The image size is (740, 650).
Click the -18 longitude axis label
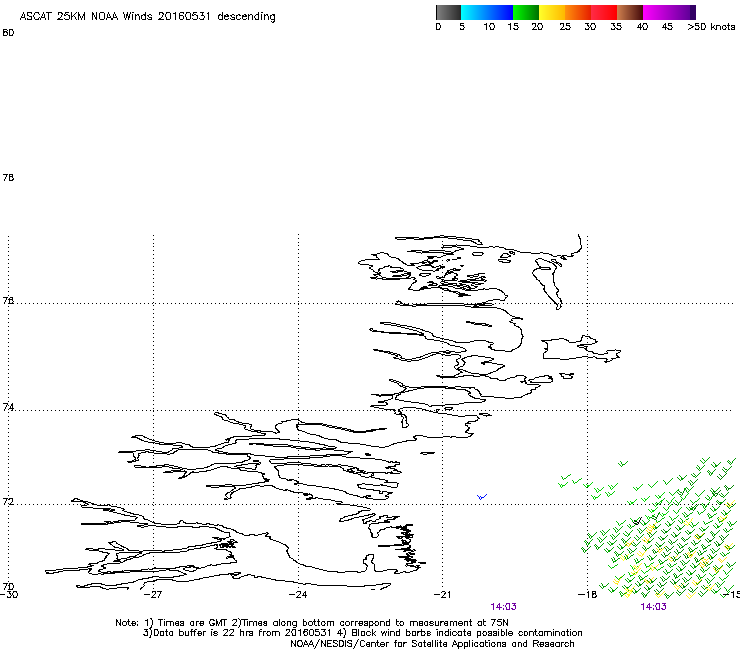[x=588, y=594]
